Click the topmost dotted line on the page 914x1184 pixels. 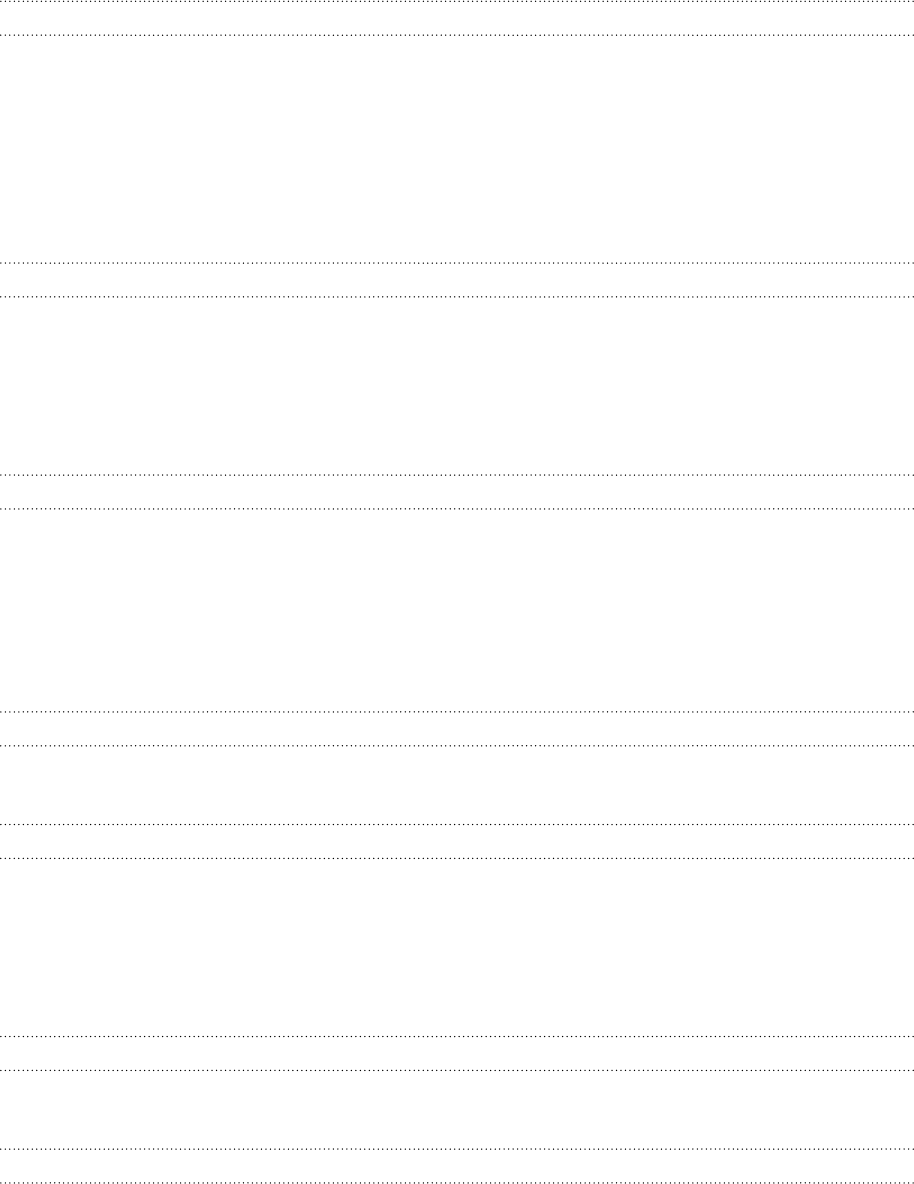point(457,2)
